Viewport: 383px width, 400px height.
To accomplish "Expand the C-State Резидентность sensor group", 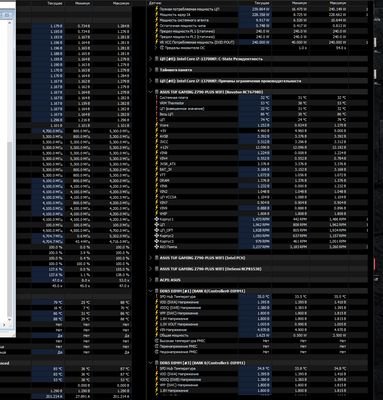I will tap(151, 59).
